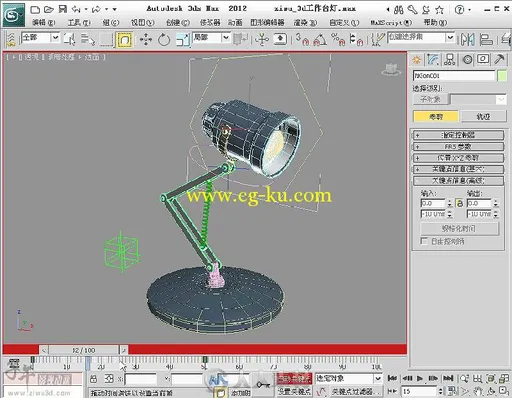Screen dimensions: 512x398
Task: Activate the Select and Scale tool
Action: coord(182,39)
